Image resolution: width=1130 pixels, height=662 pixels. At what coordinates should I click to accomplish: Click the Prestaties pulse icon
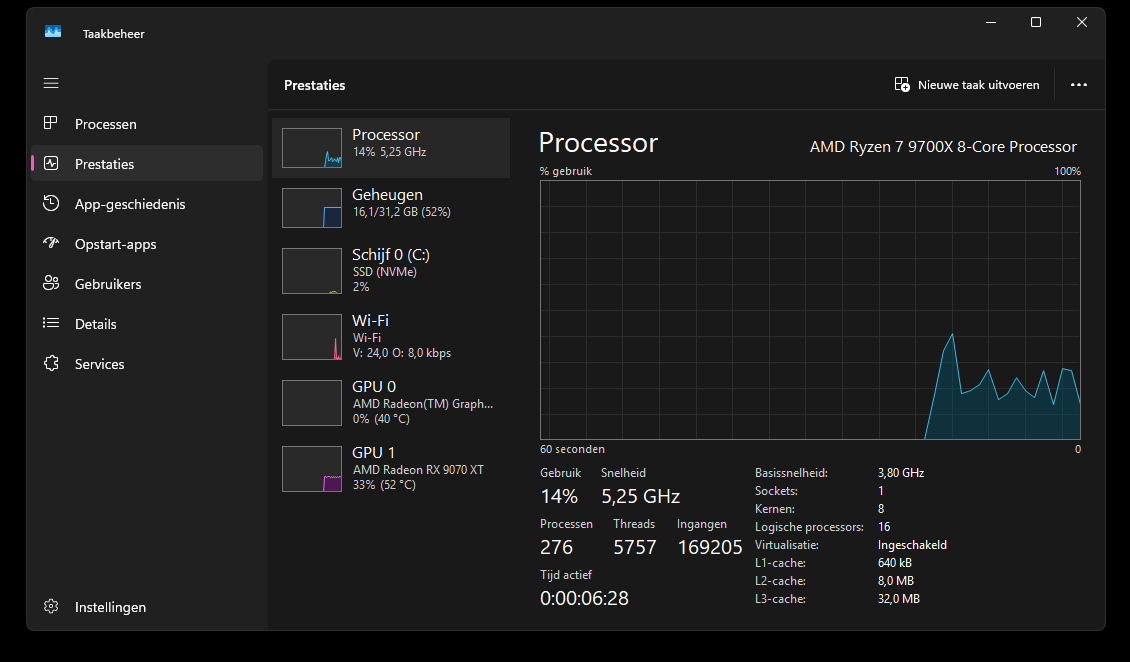click(x=51, y=163)
